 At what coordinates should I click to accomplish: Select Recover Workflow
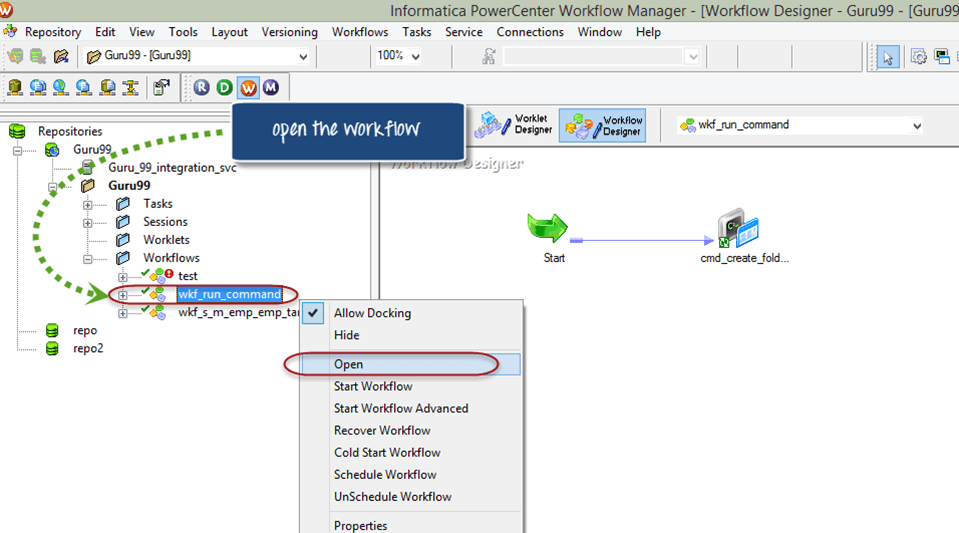pos(410,430)
